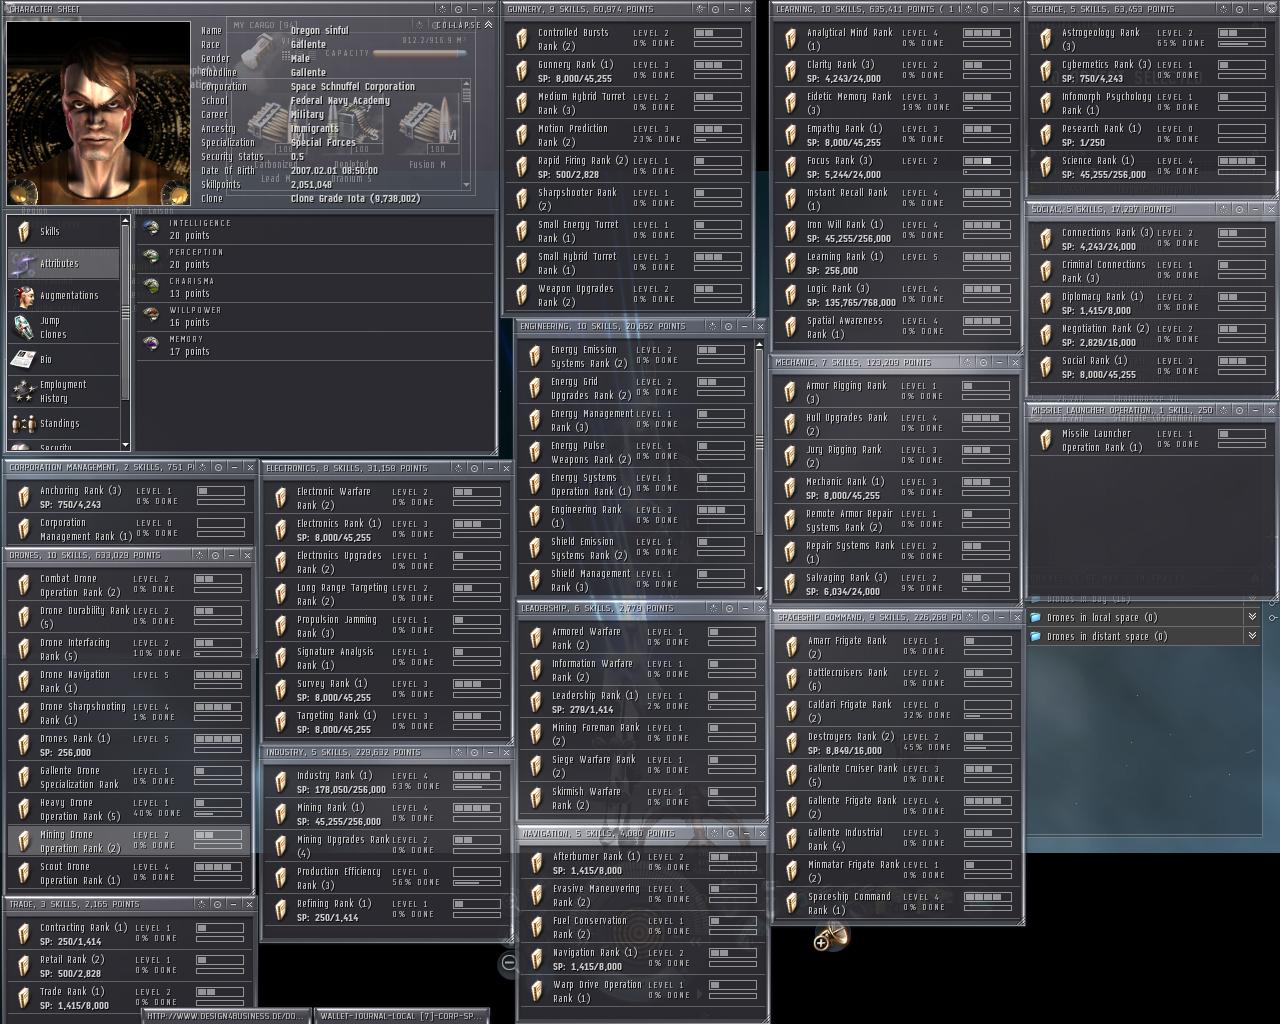Click the Anchoring Rank (3) skill book icon
1280x1024 pixels.
click(x=23, y=497)
